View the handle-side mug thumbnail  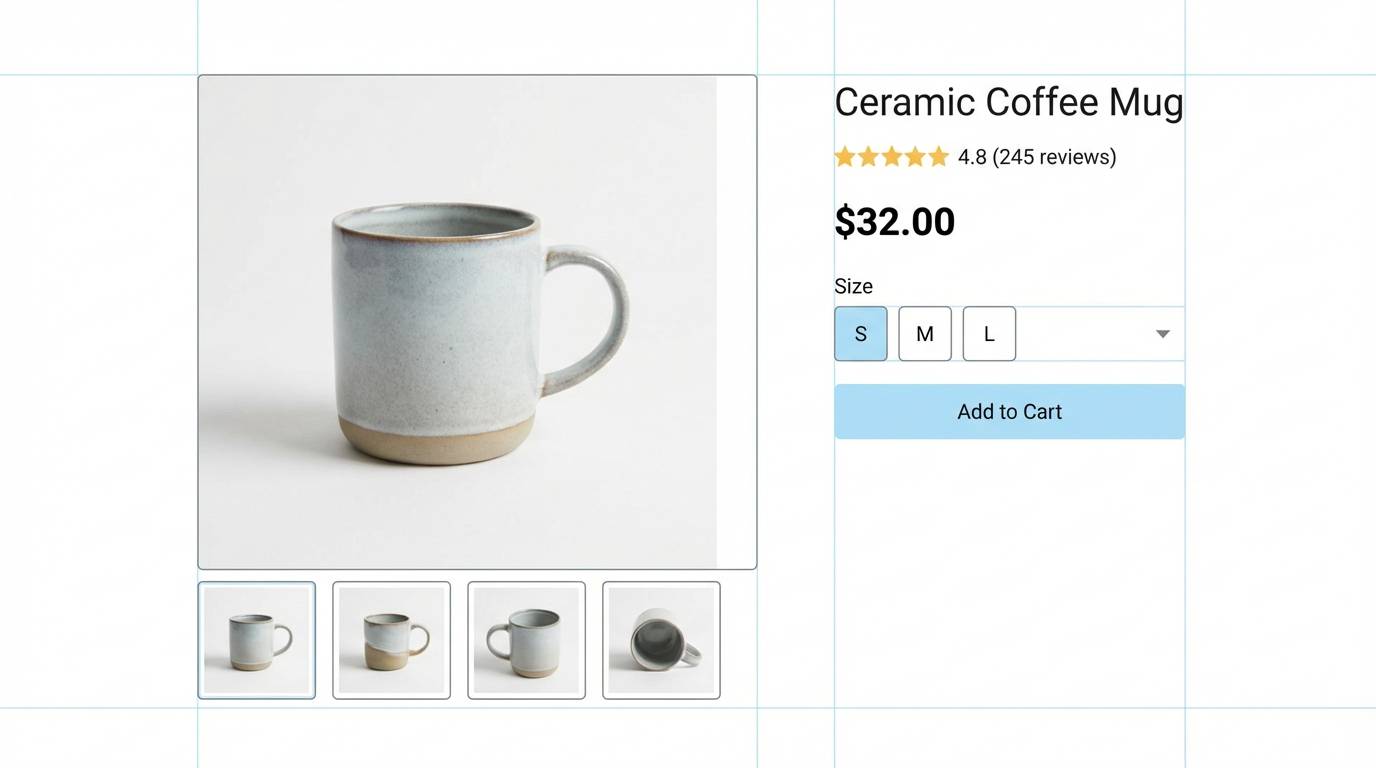pyautogui.click(x=526, y=639)
